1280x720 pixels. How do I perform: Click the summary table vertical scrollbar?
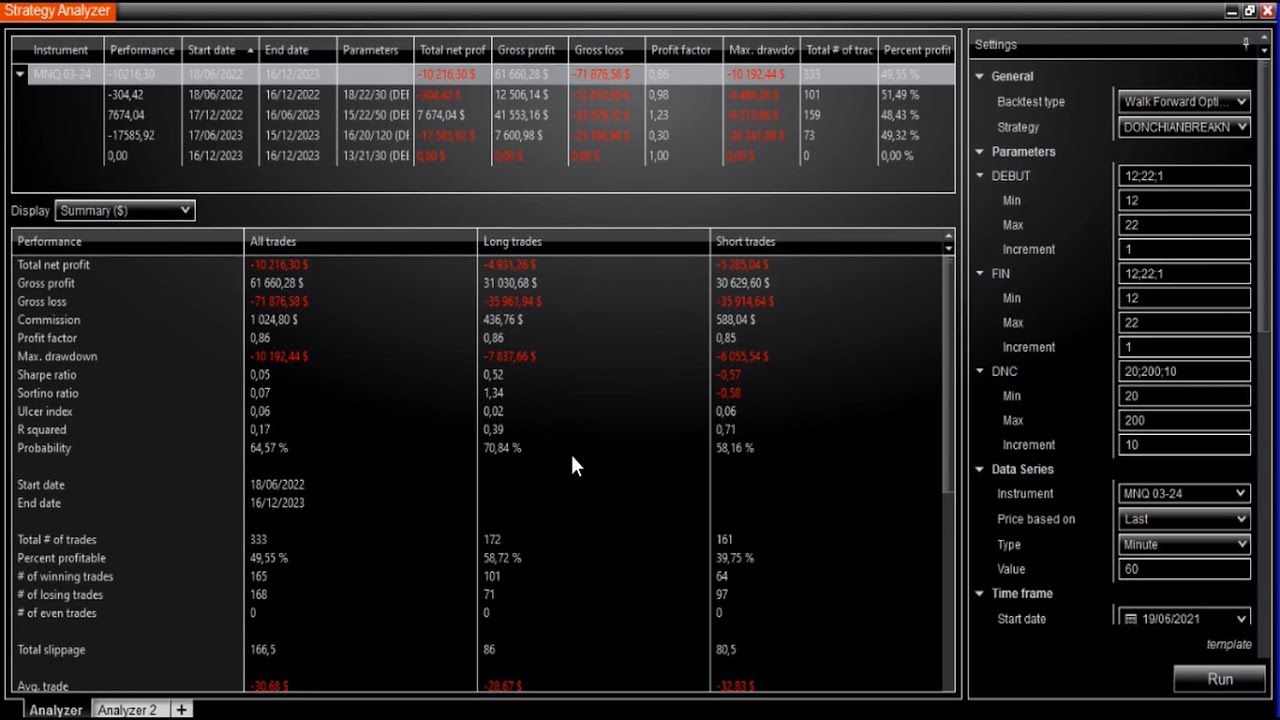point(948,375)
